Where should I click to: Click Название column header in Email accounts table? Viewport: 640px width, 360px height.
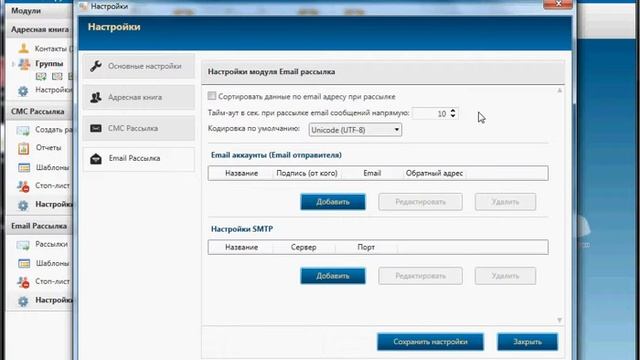241,173
